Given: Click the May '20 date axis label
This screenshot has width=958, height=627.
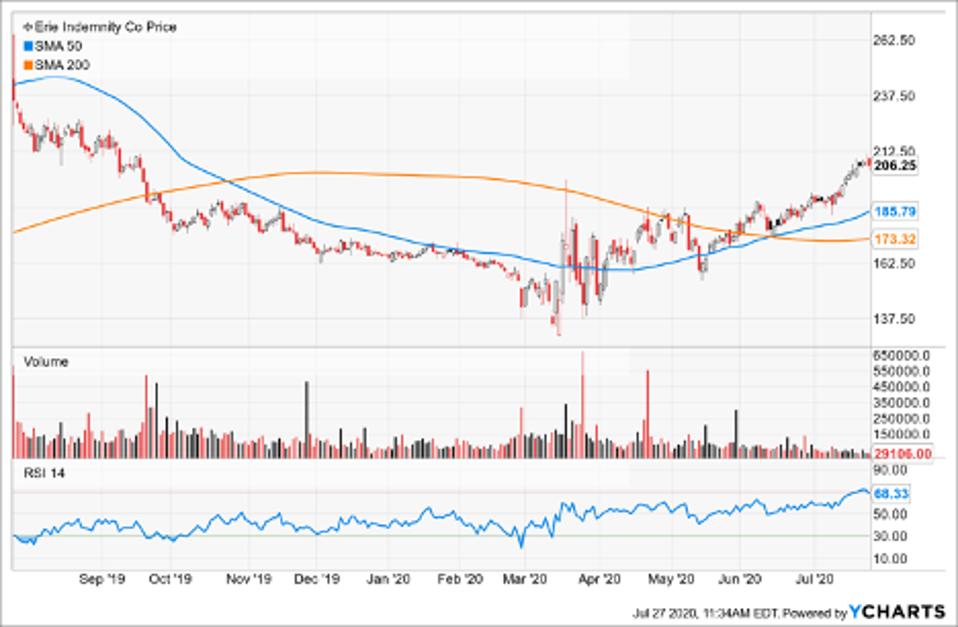Looking at the screenshot, I should pos(671,579).
